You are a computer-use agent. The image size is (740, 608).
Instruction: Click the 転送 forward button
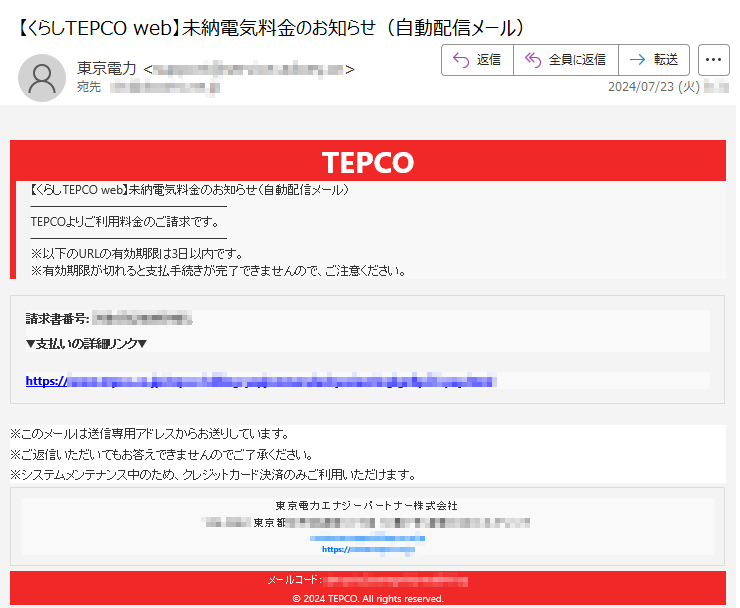pyautogui.click(x=654, y=60)
